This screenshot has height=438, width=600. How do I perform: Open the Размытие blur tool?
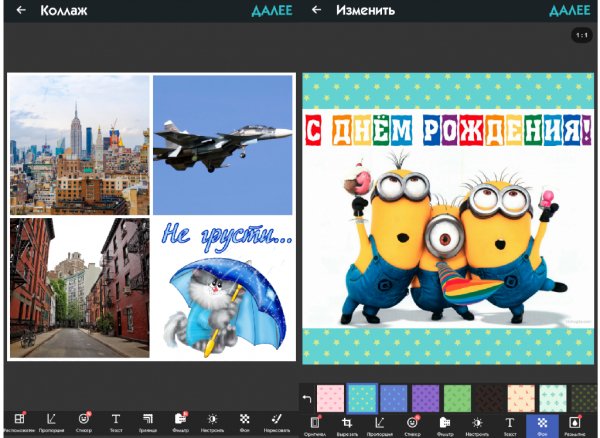(x=575, y=426)
